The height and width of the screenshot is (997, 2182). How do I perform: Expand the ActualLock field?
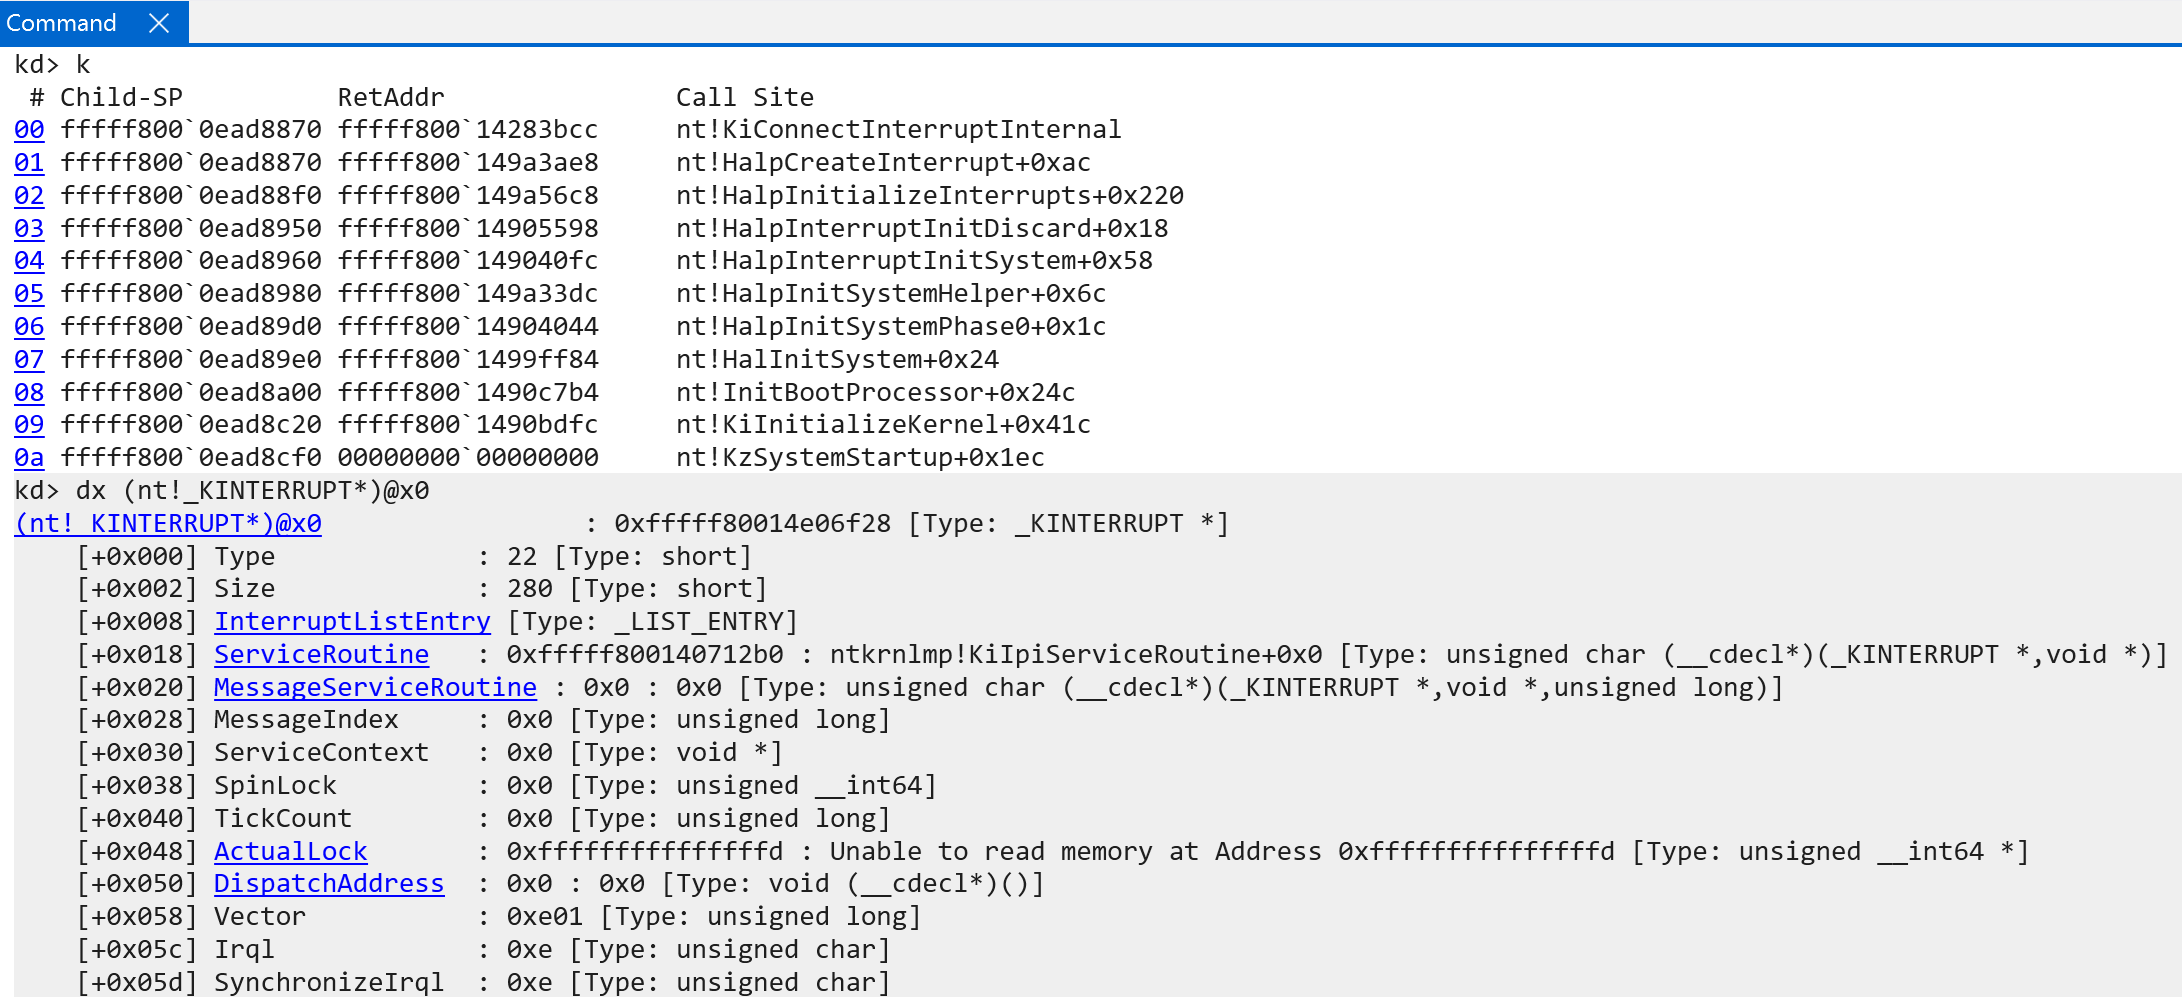(290, 852)
